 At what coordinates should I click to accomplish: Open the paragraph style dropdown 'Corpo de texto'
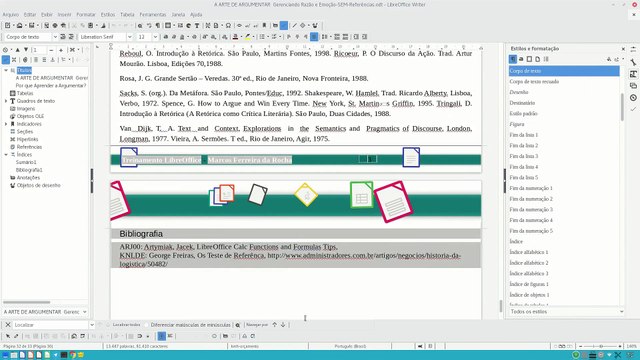click(x=55, y=37)
